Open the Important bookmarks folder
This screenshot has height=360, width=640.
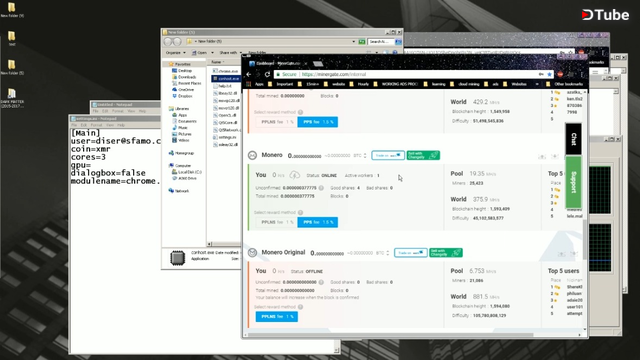coord(281,84)
